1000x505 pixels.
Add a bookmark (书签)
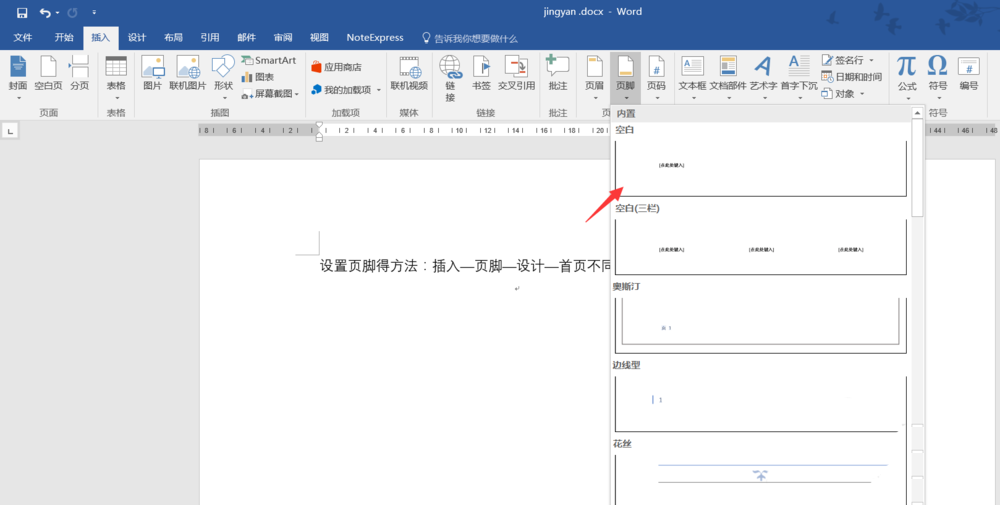point(481,74)
